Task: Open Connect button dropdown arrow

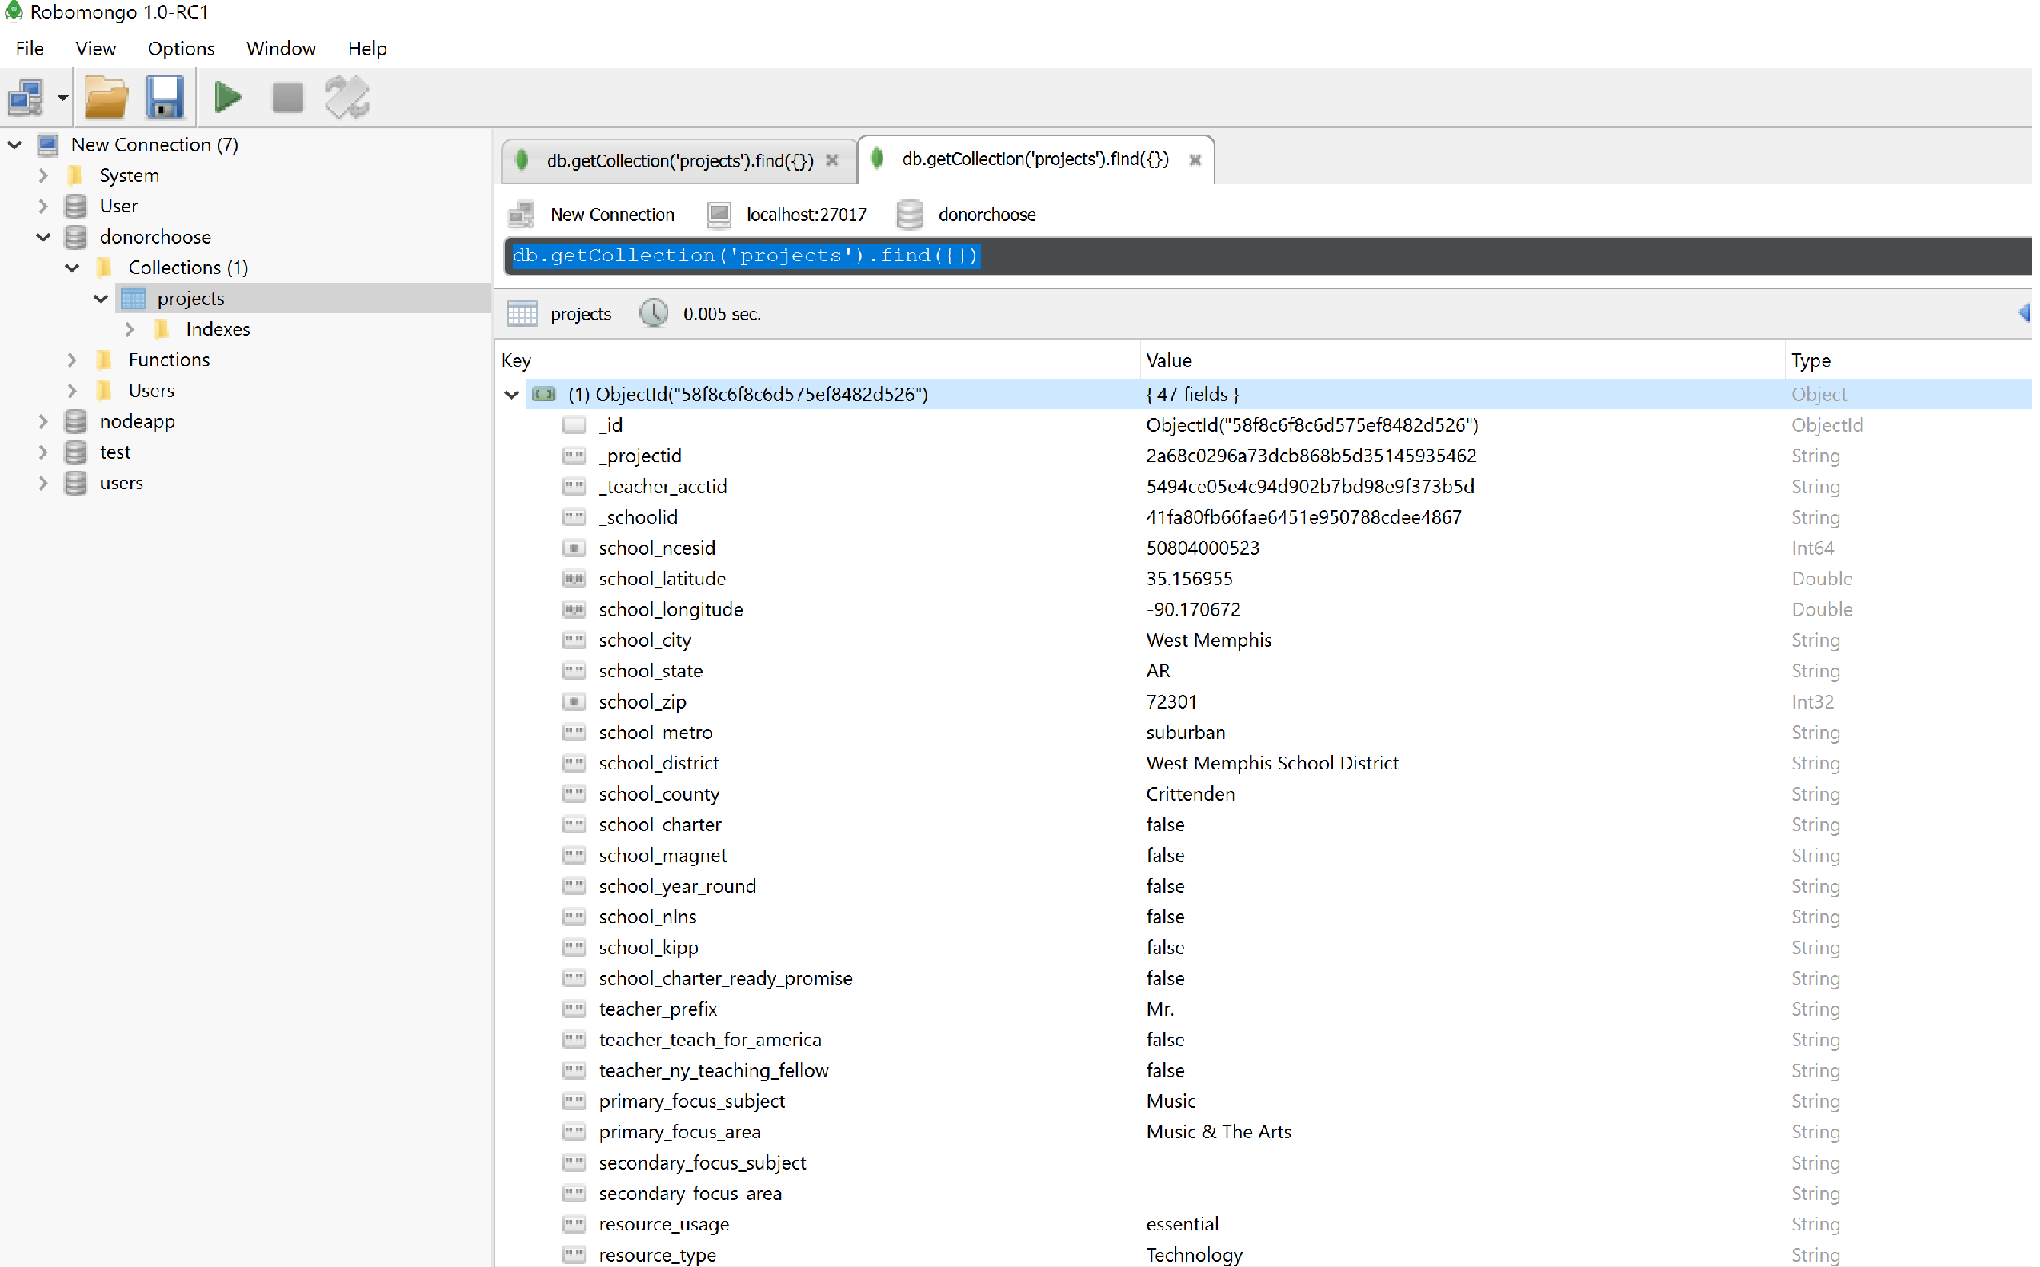Action: click(62, 98)
